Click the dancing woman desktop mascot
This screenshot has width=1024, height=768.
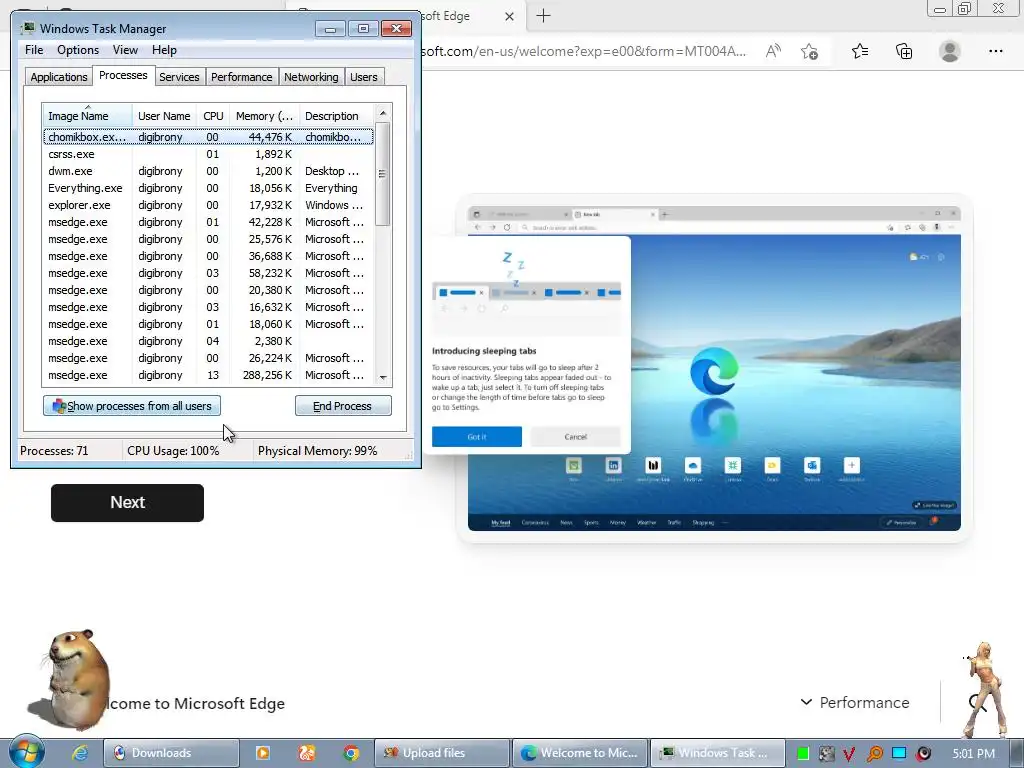pos(983,689)
